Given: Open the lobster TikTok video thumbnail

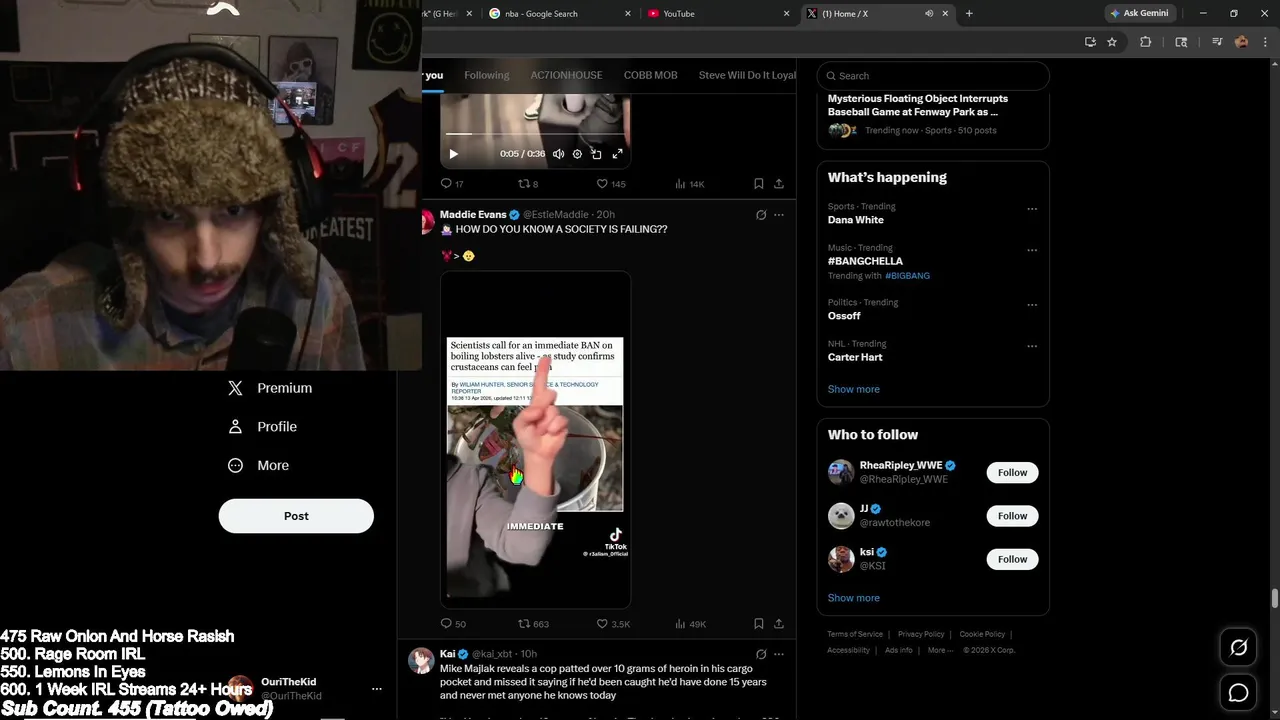Looking at the screenshot, I should tap(535, 440).
